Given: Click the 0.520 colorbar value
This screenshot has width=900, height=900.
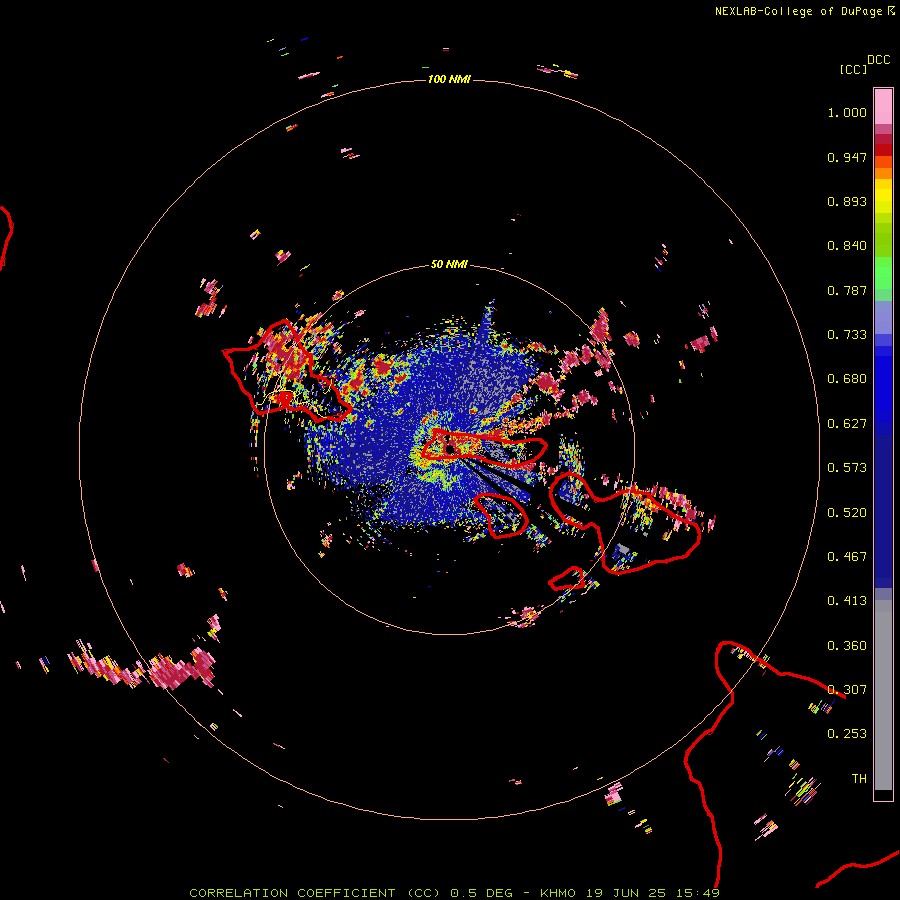Looking at the screenshot, I should pos(847,513).
